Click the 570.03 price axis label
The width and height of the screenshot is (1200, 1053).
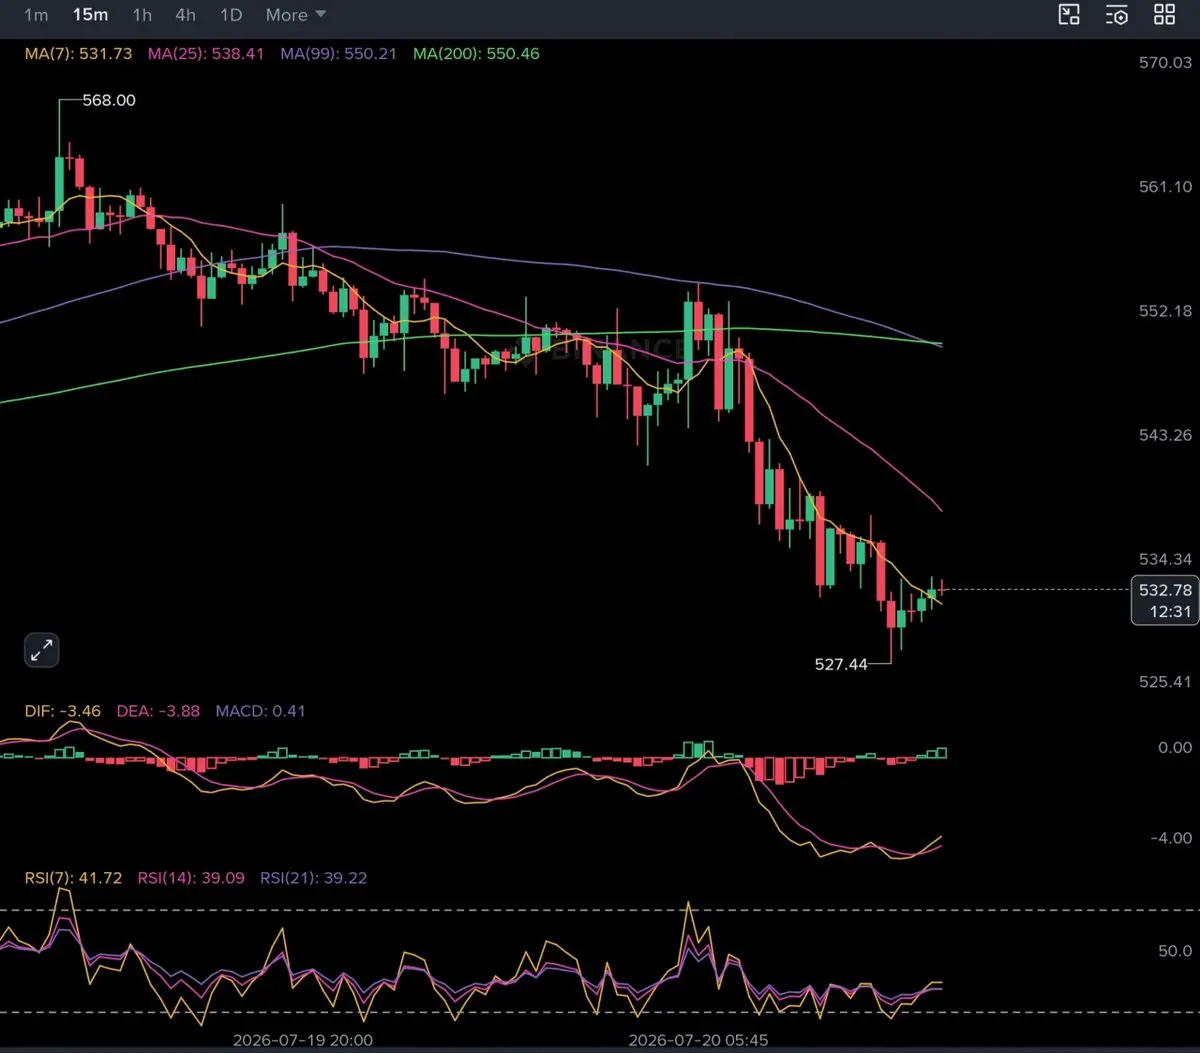[x=1166, y=63]
